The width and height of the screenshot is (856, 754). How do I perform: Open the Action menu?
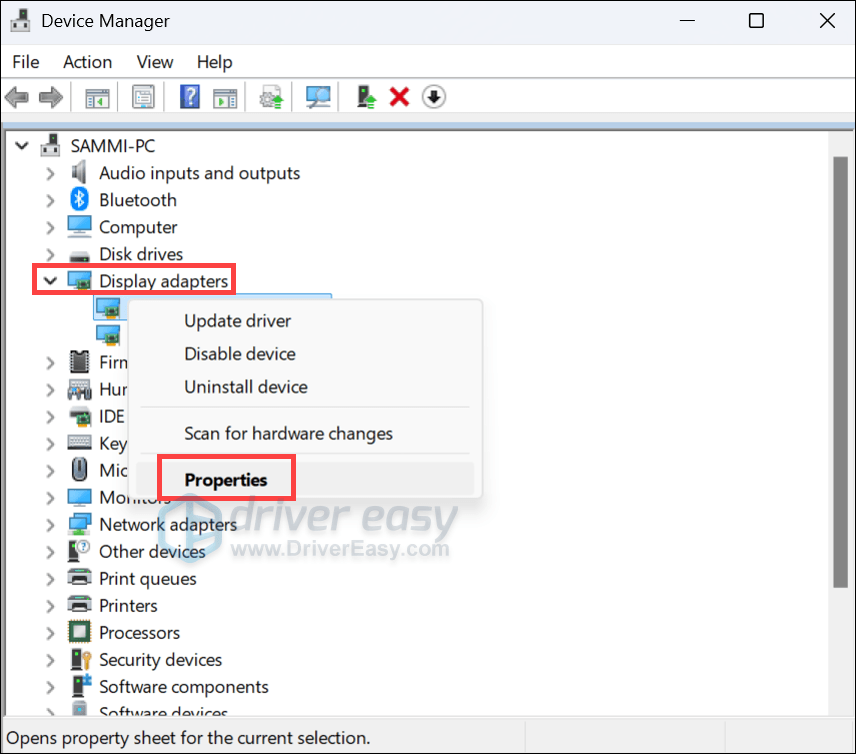(87, 62)
